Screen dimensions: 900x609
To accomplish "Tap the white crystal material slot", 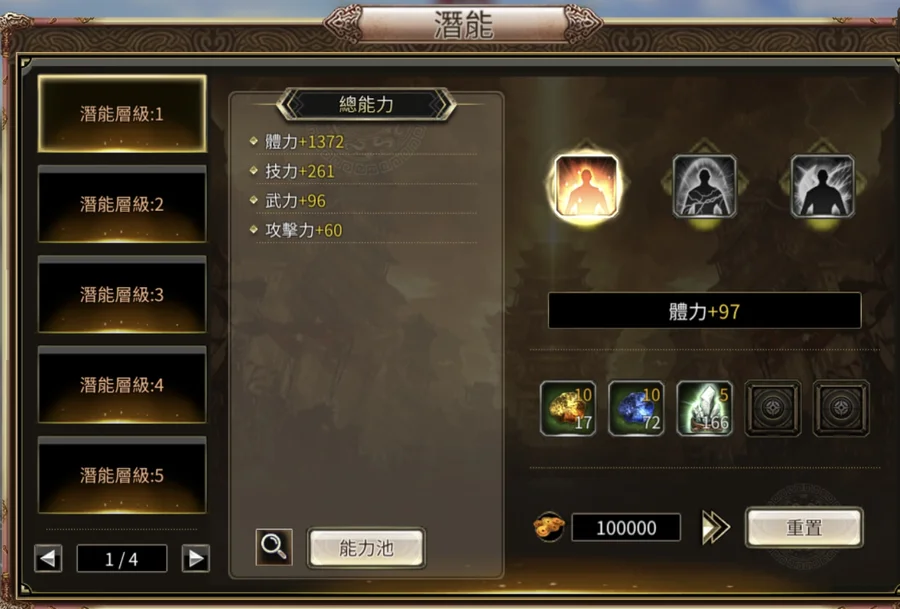I will point(704,408).
